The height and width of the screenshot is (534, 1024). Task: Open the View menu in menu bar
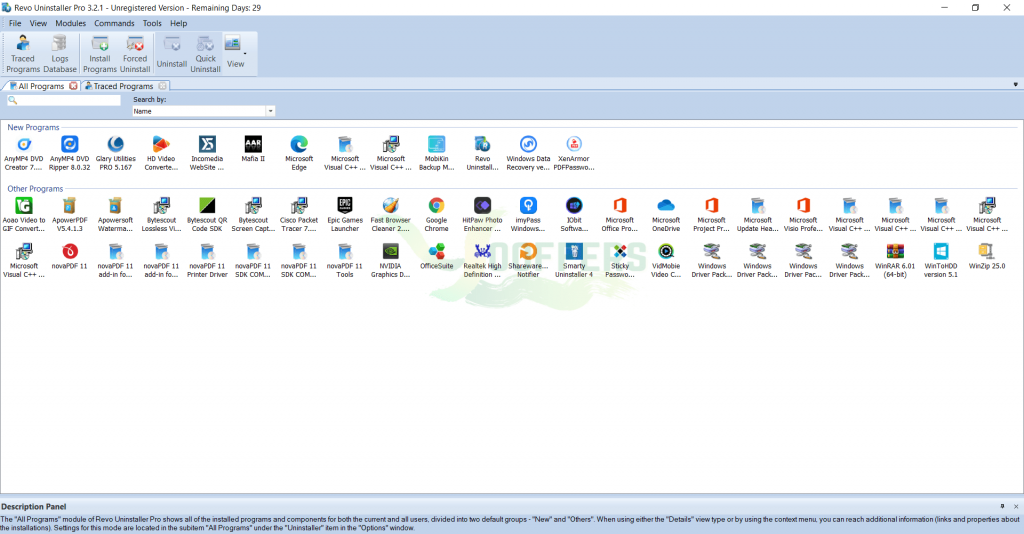(x=39, y=23)
